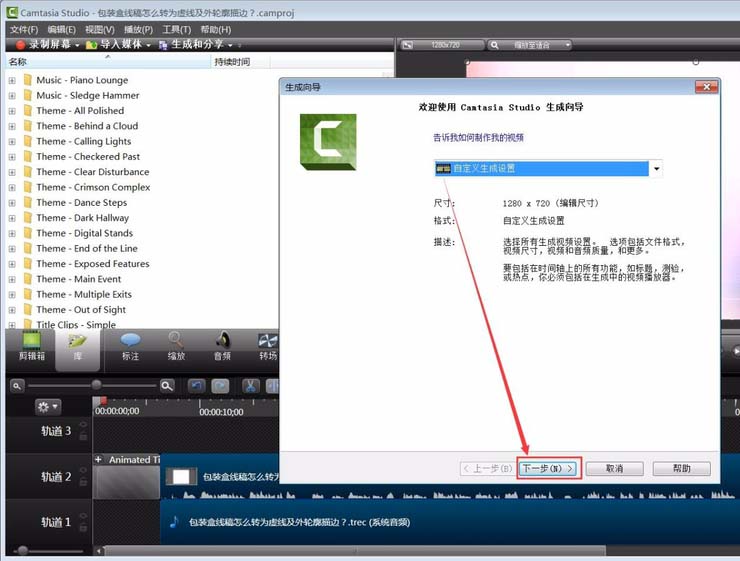The width and height of the screenshot is (740, 561).
Task: Toggle lock on 轨道 1
Action: click(x=83, y=527)
